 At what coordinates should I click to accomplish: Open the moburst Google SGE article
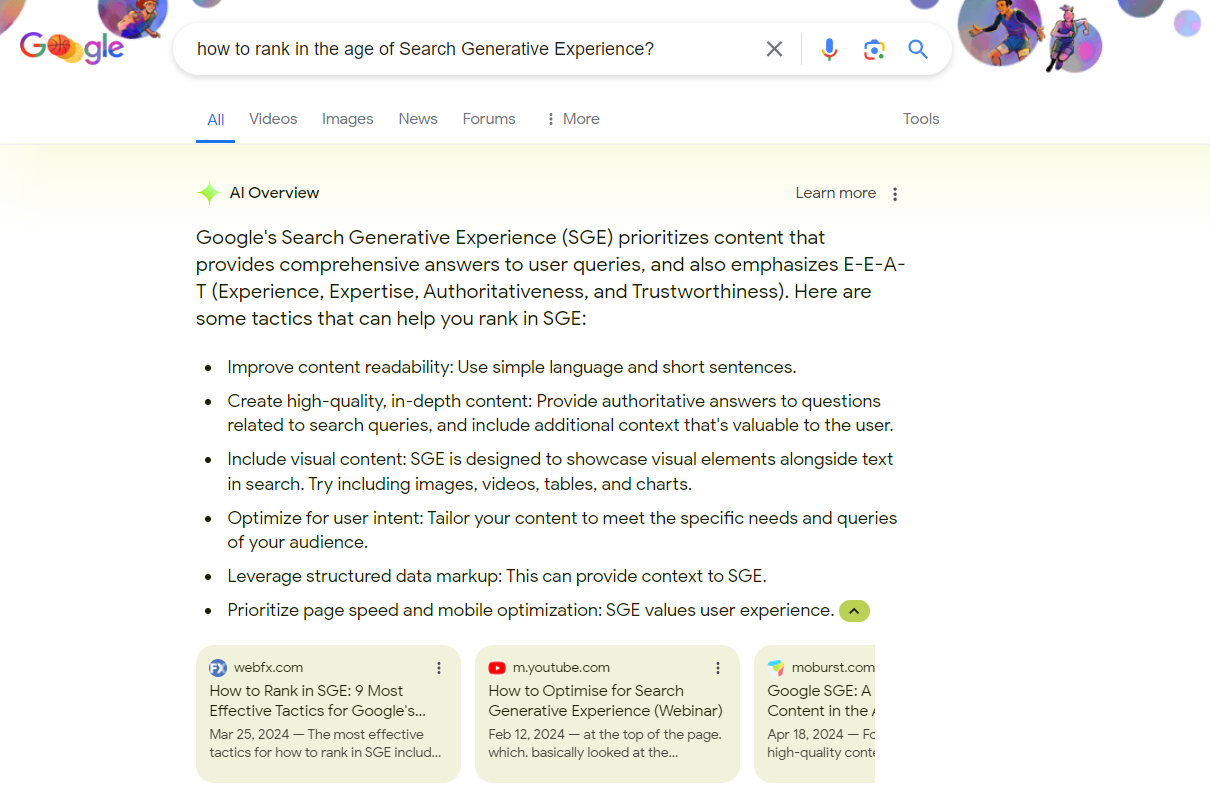[x=820, y=701]
